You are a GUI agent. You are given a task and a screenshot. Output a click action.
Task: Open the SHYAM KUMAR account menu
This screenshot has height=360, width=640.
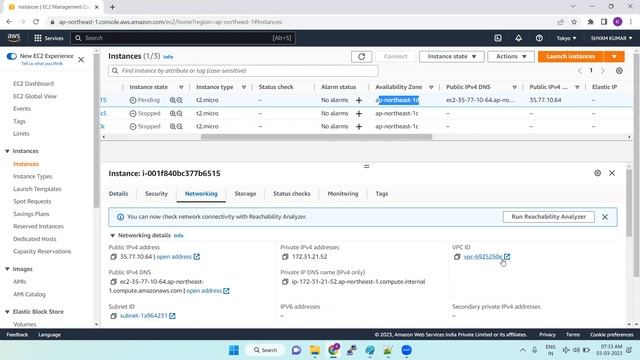pyautogui.click(x=611, y=38)
